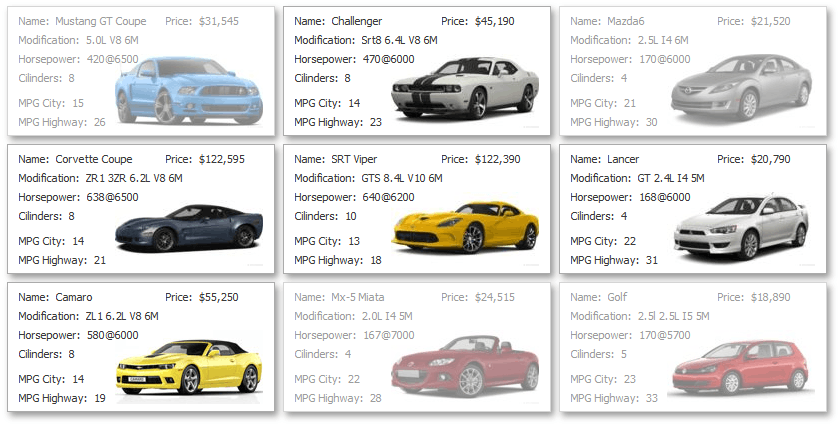Click modification '2.0L I4 5M'

tap(387, 316)
